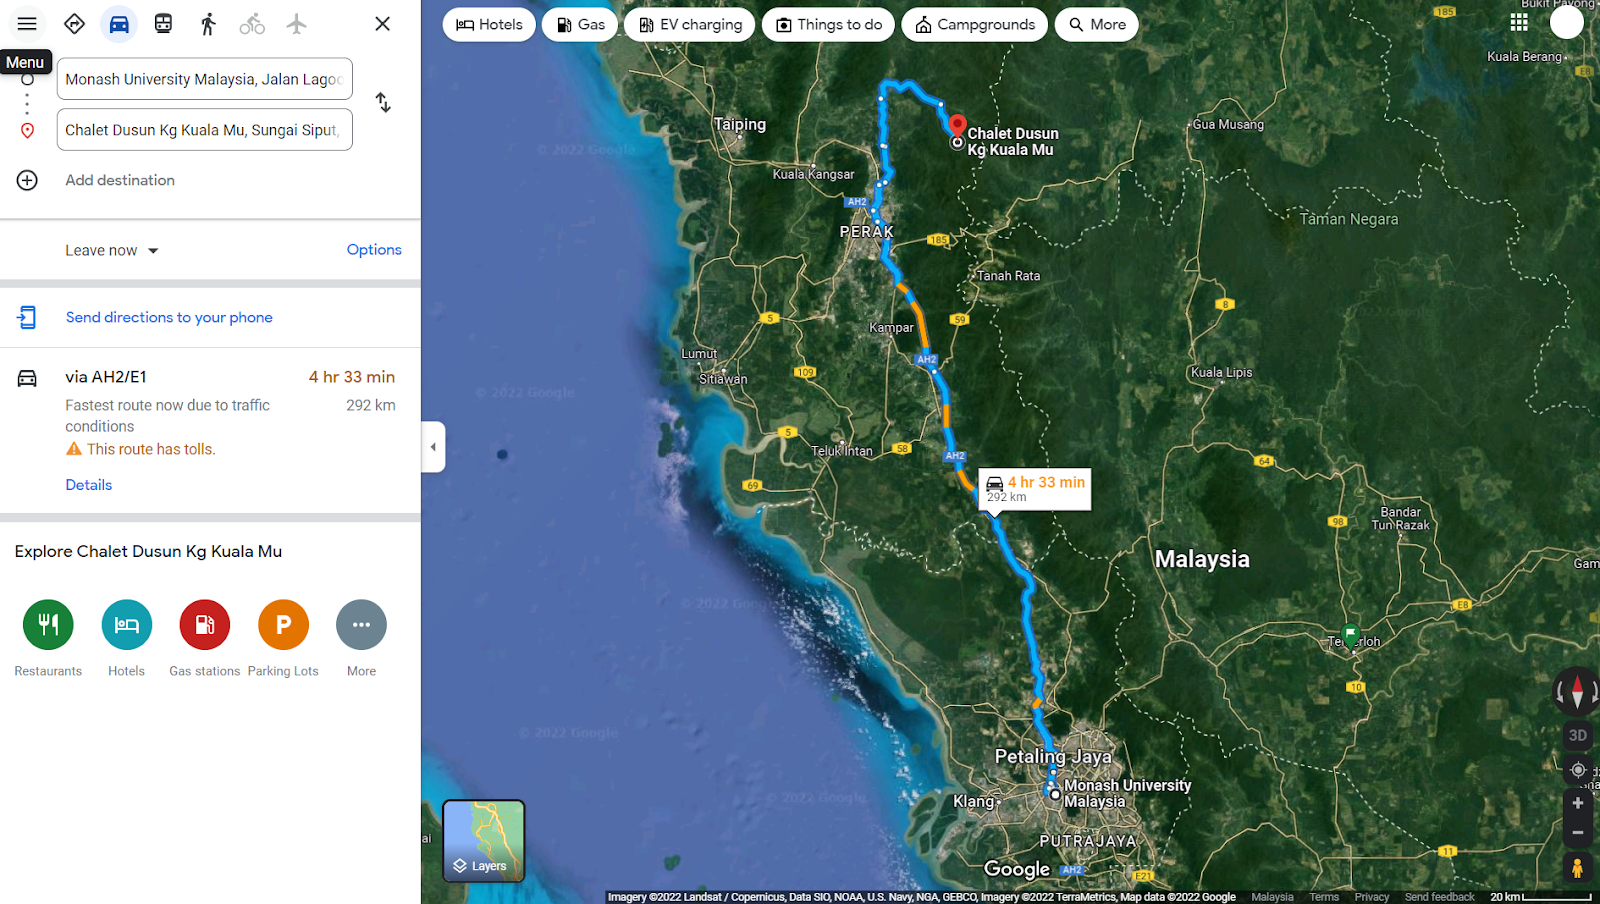The width and height of the screenshot is (1600, 904).
Task: Open Google apps grid
Action: (x=1519, y=22)
